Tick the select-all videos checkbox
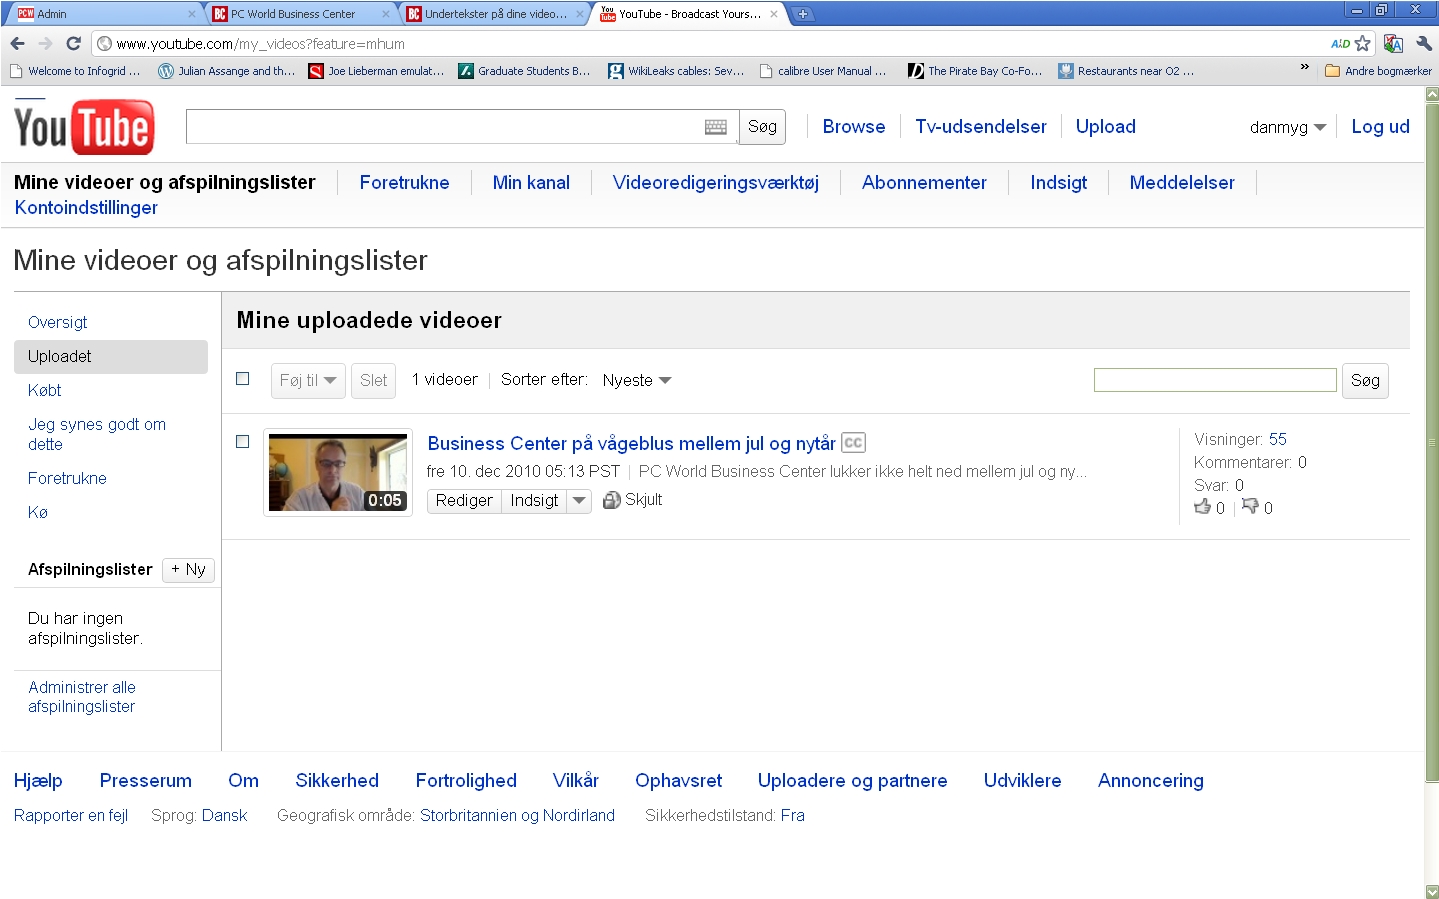The height and width of the screenshot is (899, 1439). pos(242,379)
